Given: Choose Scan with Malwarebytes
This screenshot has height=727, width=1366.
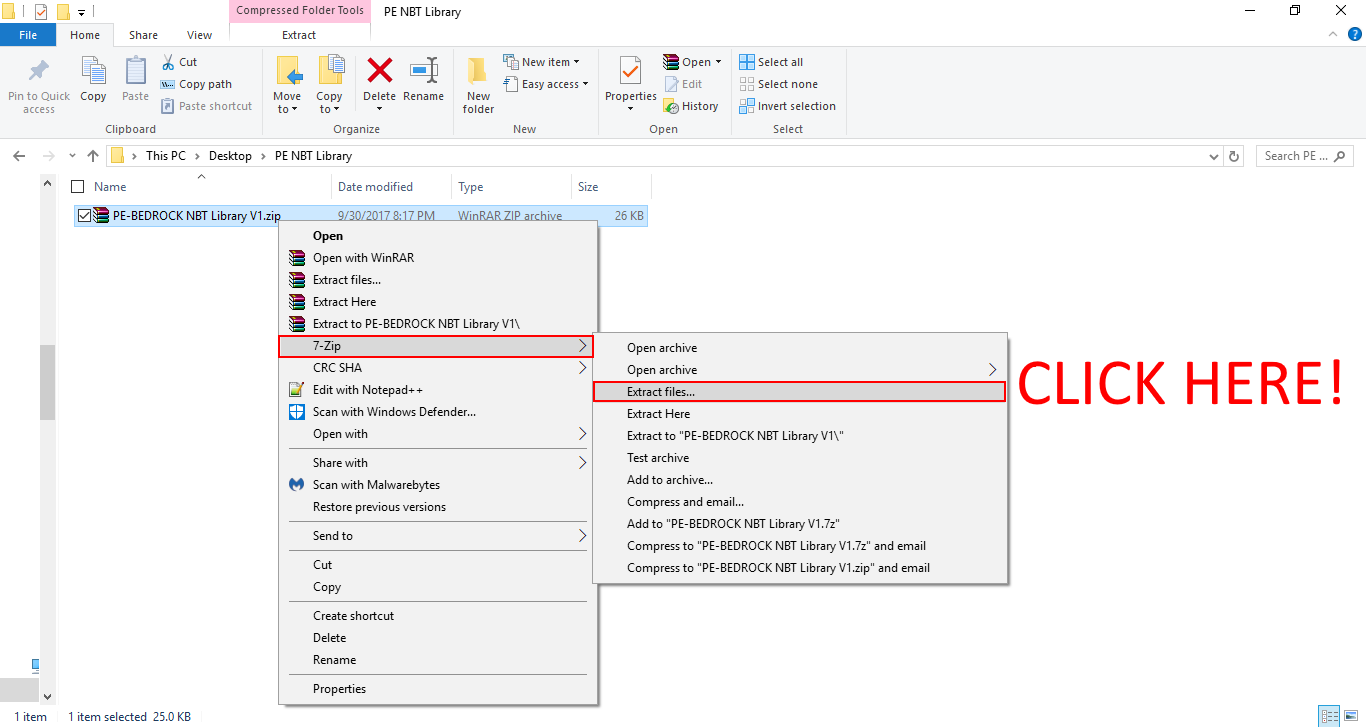Looking at the screenshot, I should point(376,485).
